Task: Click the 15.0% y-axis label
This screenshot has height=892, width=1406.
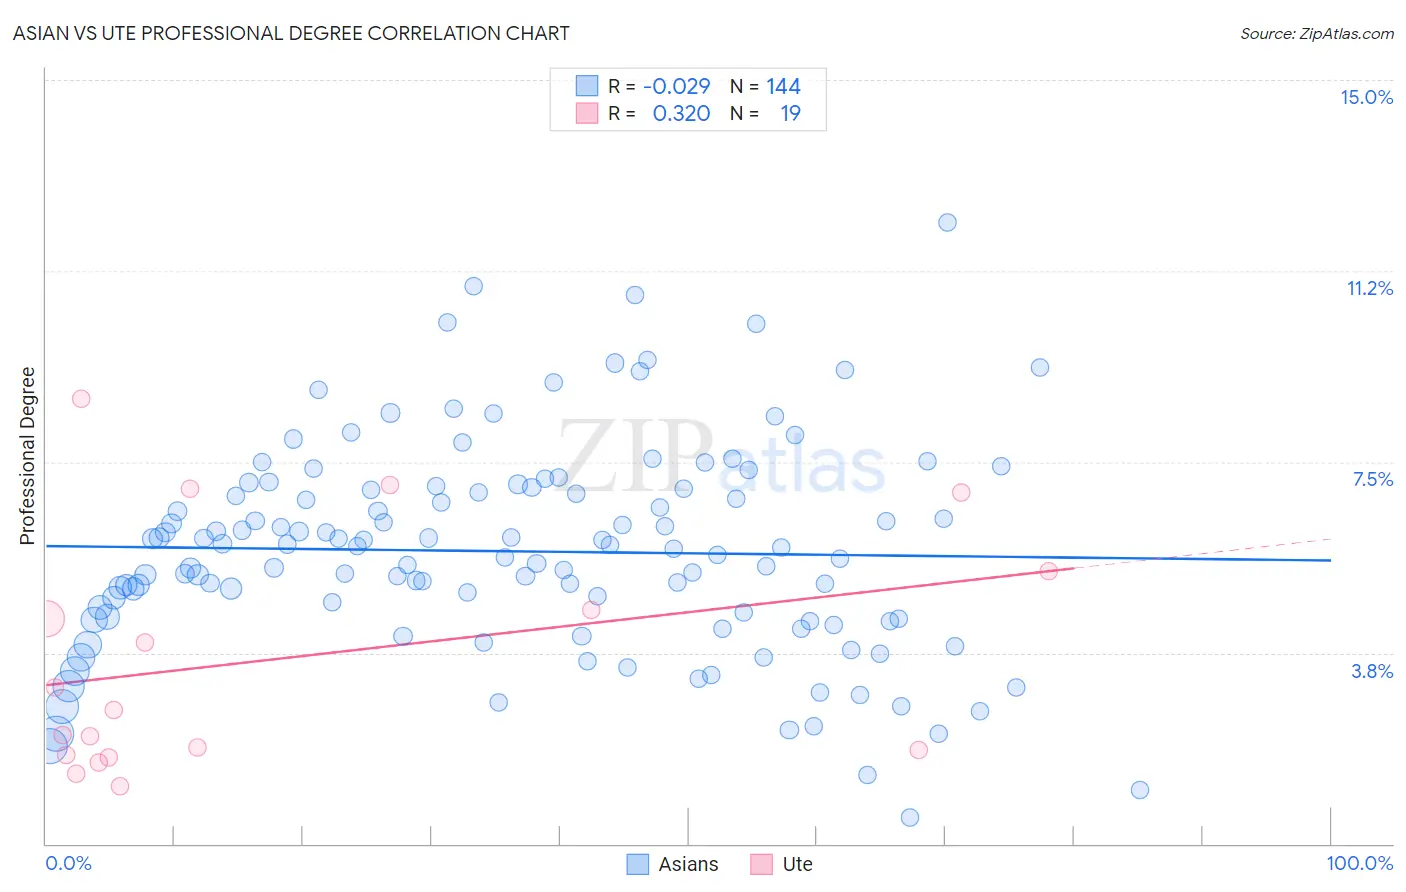Action: point(1366,97)
